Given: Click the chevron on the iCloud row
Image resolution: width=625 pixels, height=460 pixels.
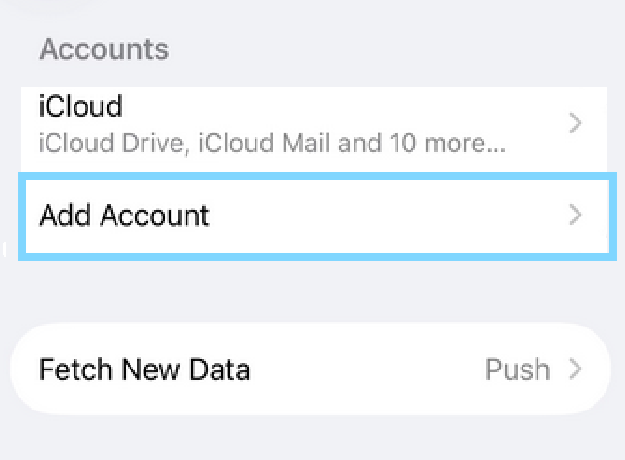Looking at the screenshot, I should pos(575,124).
